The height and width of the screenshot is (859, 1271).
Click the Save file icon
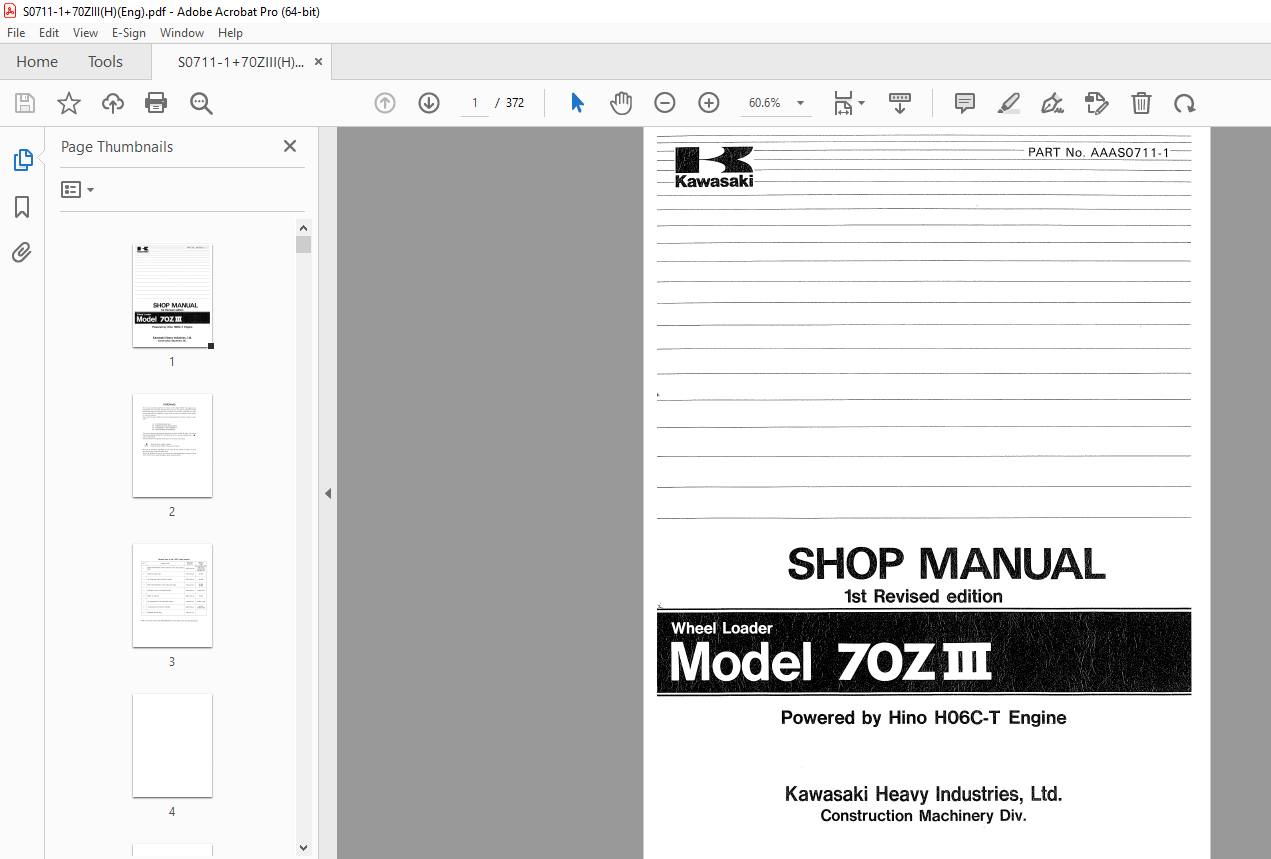tap(25, 103)
